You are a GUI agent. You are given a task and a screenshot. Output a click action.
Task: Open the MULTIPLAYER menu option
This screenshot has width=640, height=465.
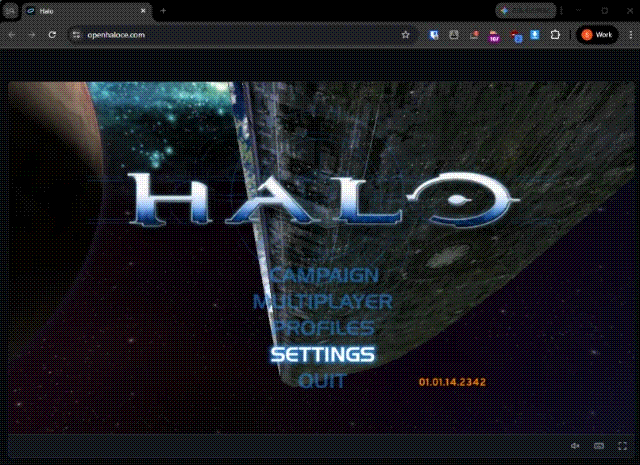pos(323,302)
